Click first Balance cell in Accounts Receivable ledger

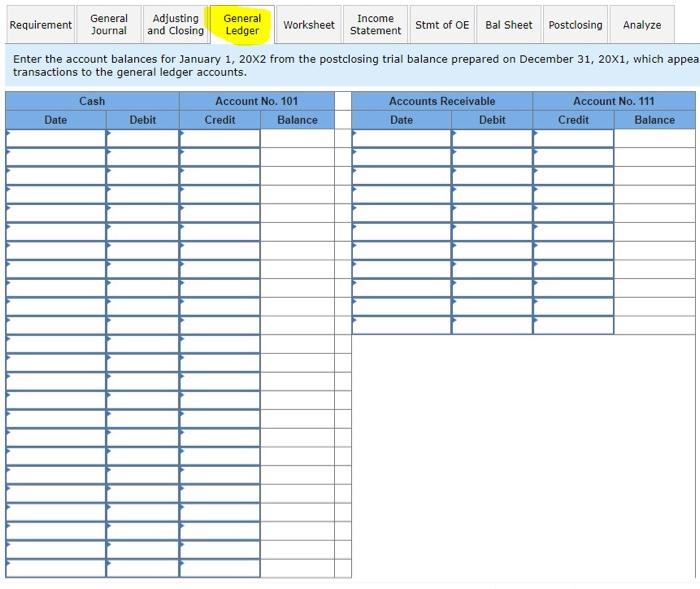[655, 138]
